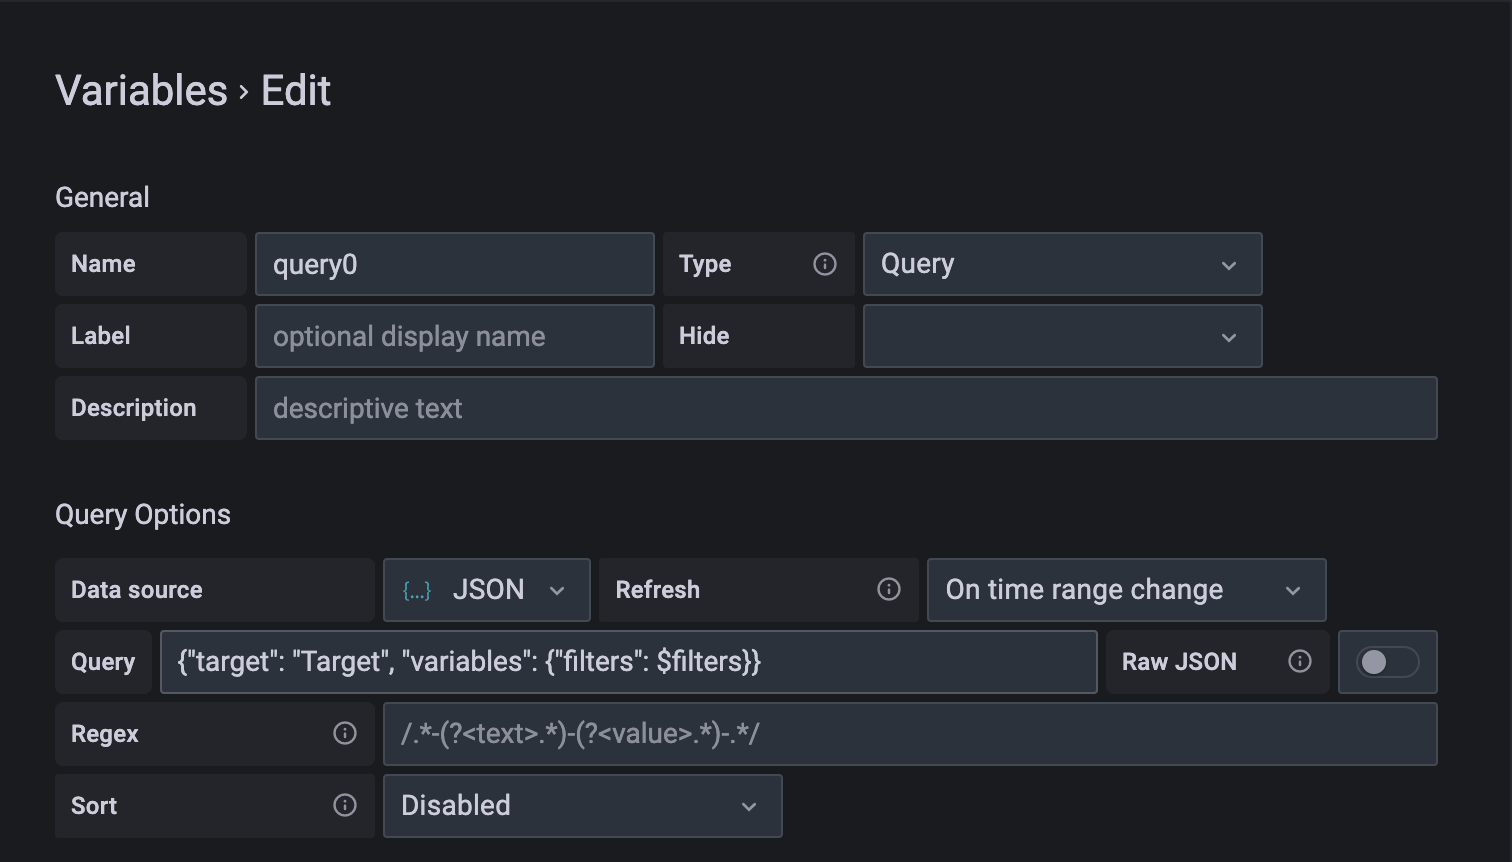Toggle the Raw JSON switch
The width and height of the screenshot is (1512, 862).
[1388, 662]
